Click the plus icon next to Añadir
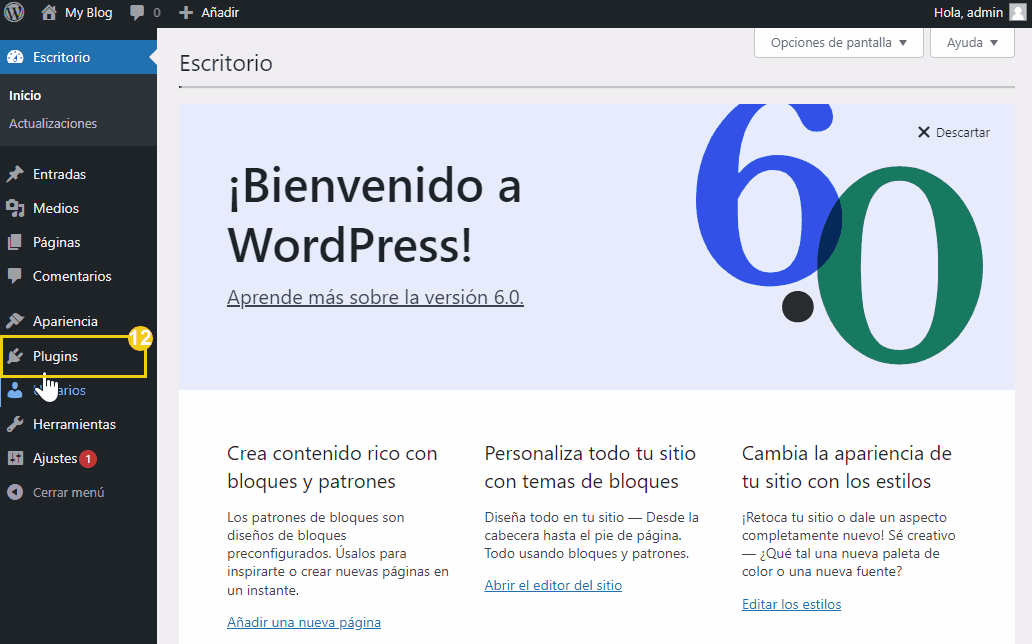The image size is (1032, 644). [x=186, y=13]
